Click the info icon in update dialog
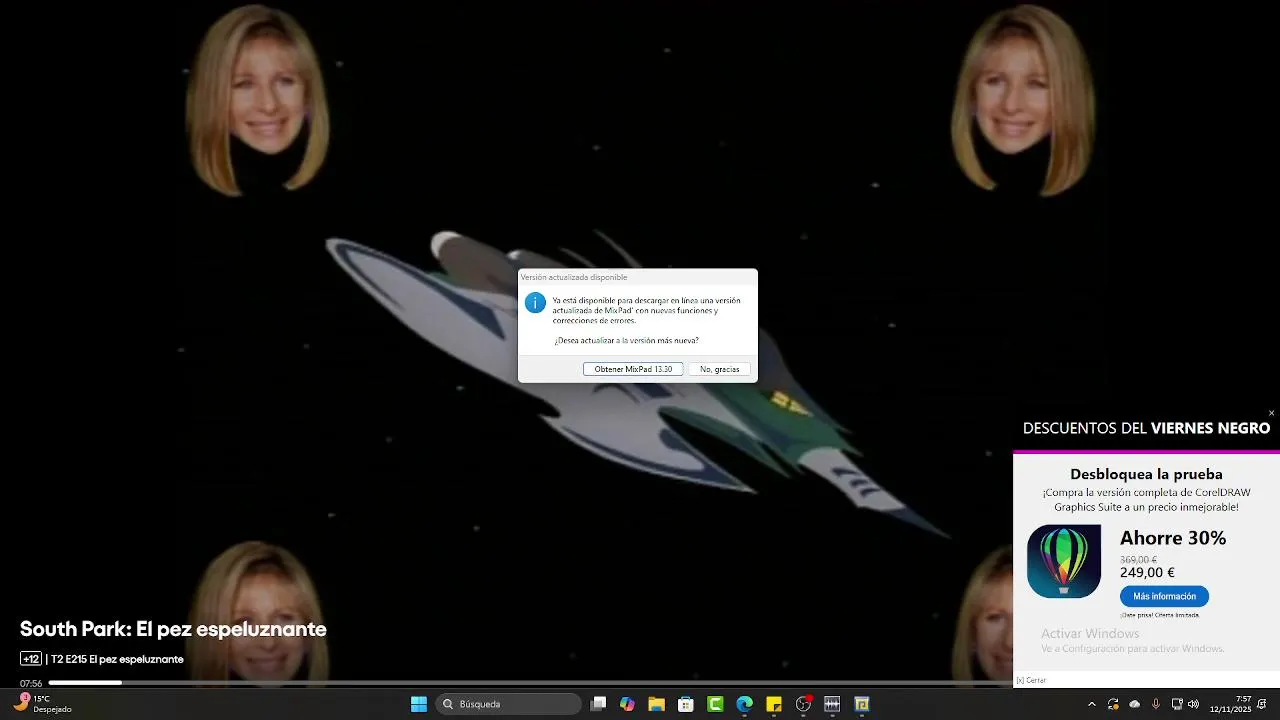 coord(535,302)
